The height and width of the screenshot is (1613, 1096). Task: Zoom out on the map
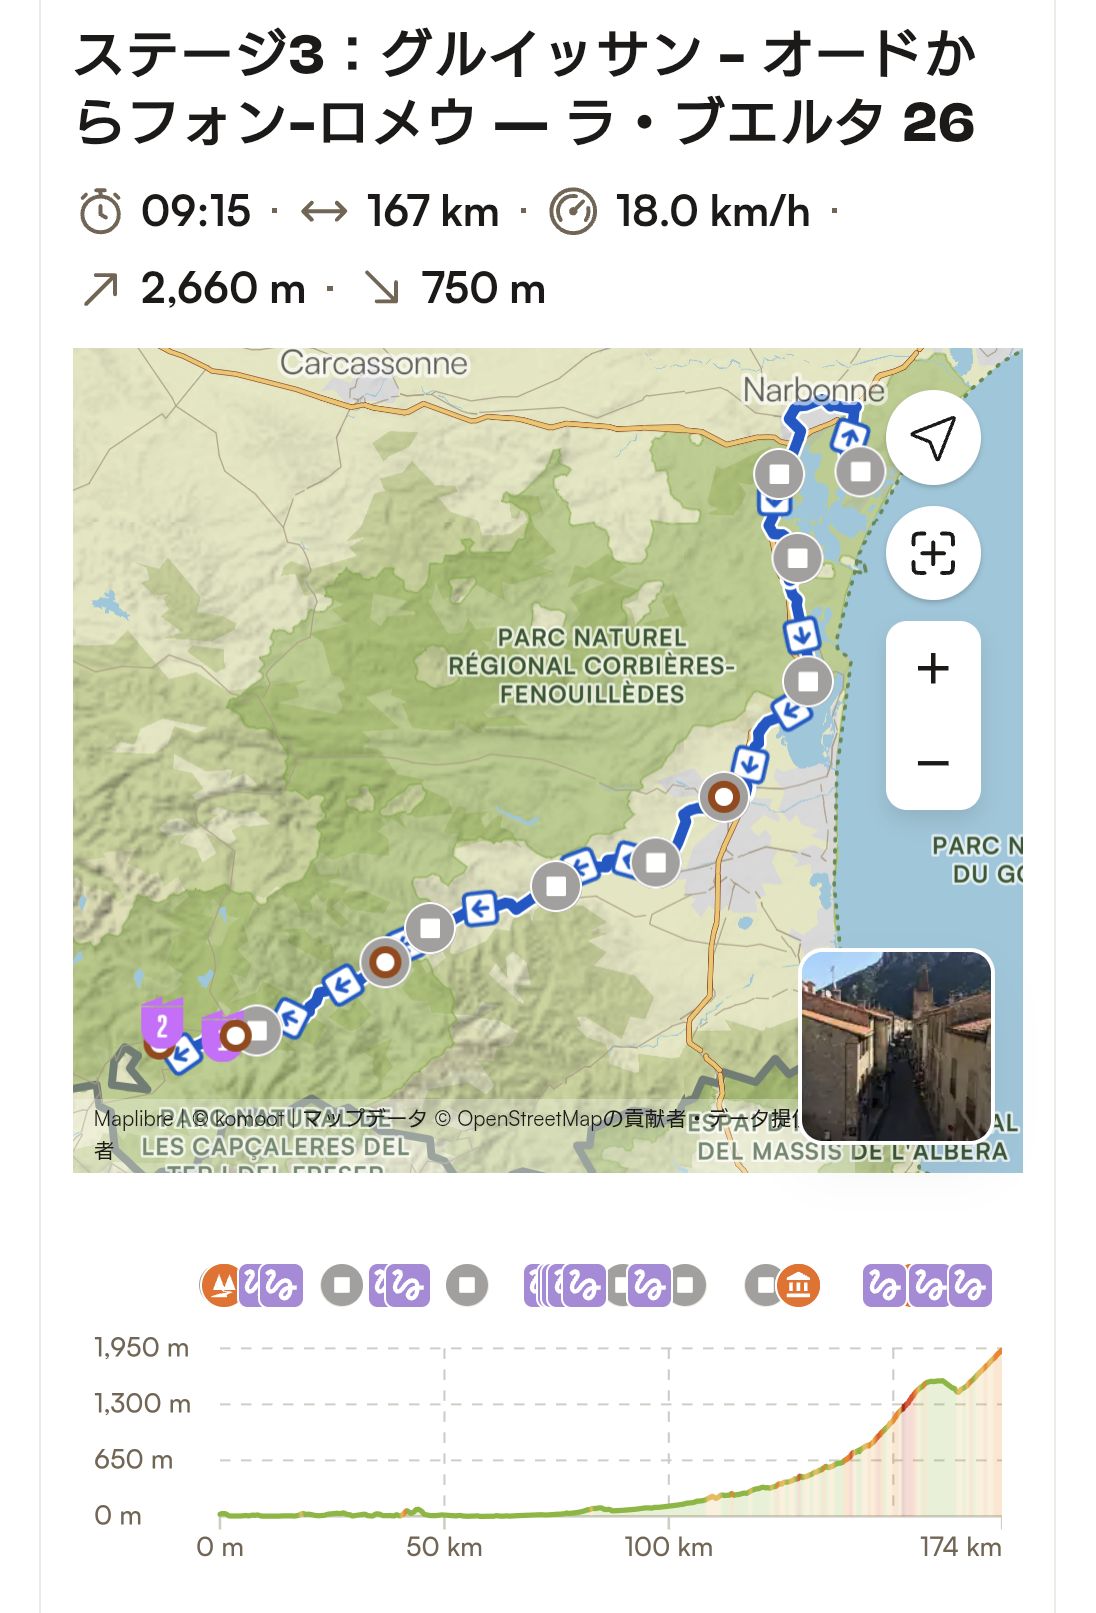(x=933, y=763)
